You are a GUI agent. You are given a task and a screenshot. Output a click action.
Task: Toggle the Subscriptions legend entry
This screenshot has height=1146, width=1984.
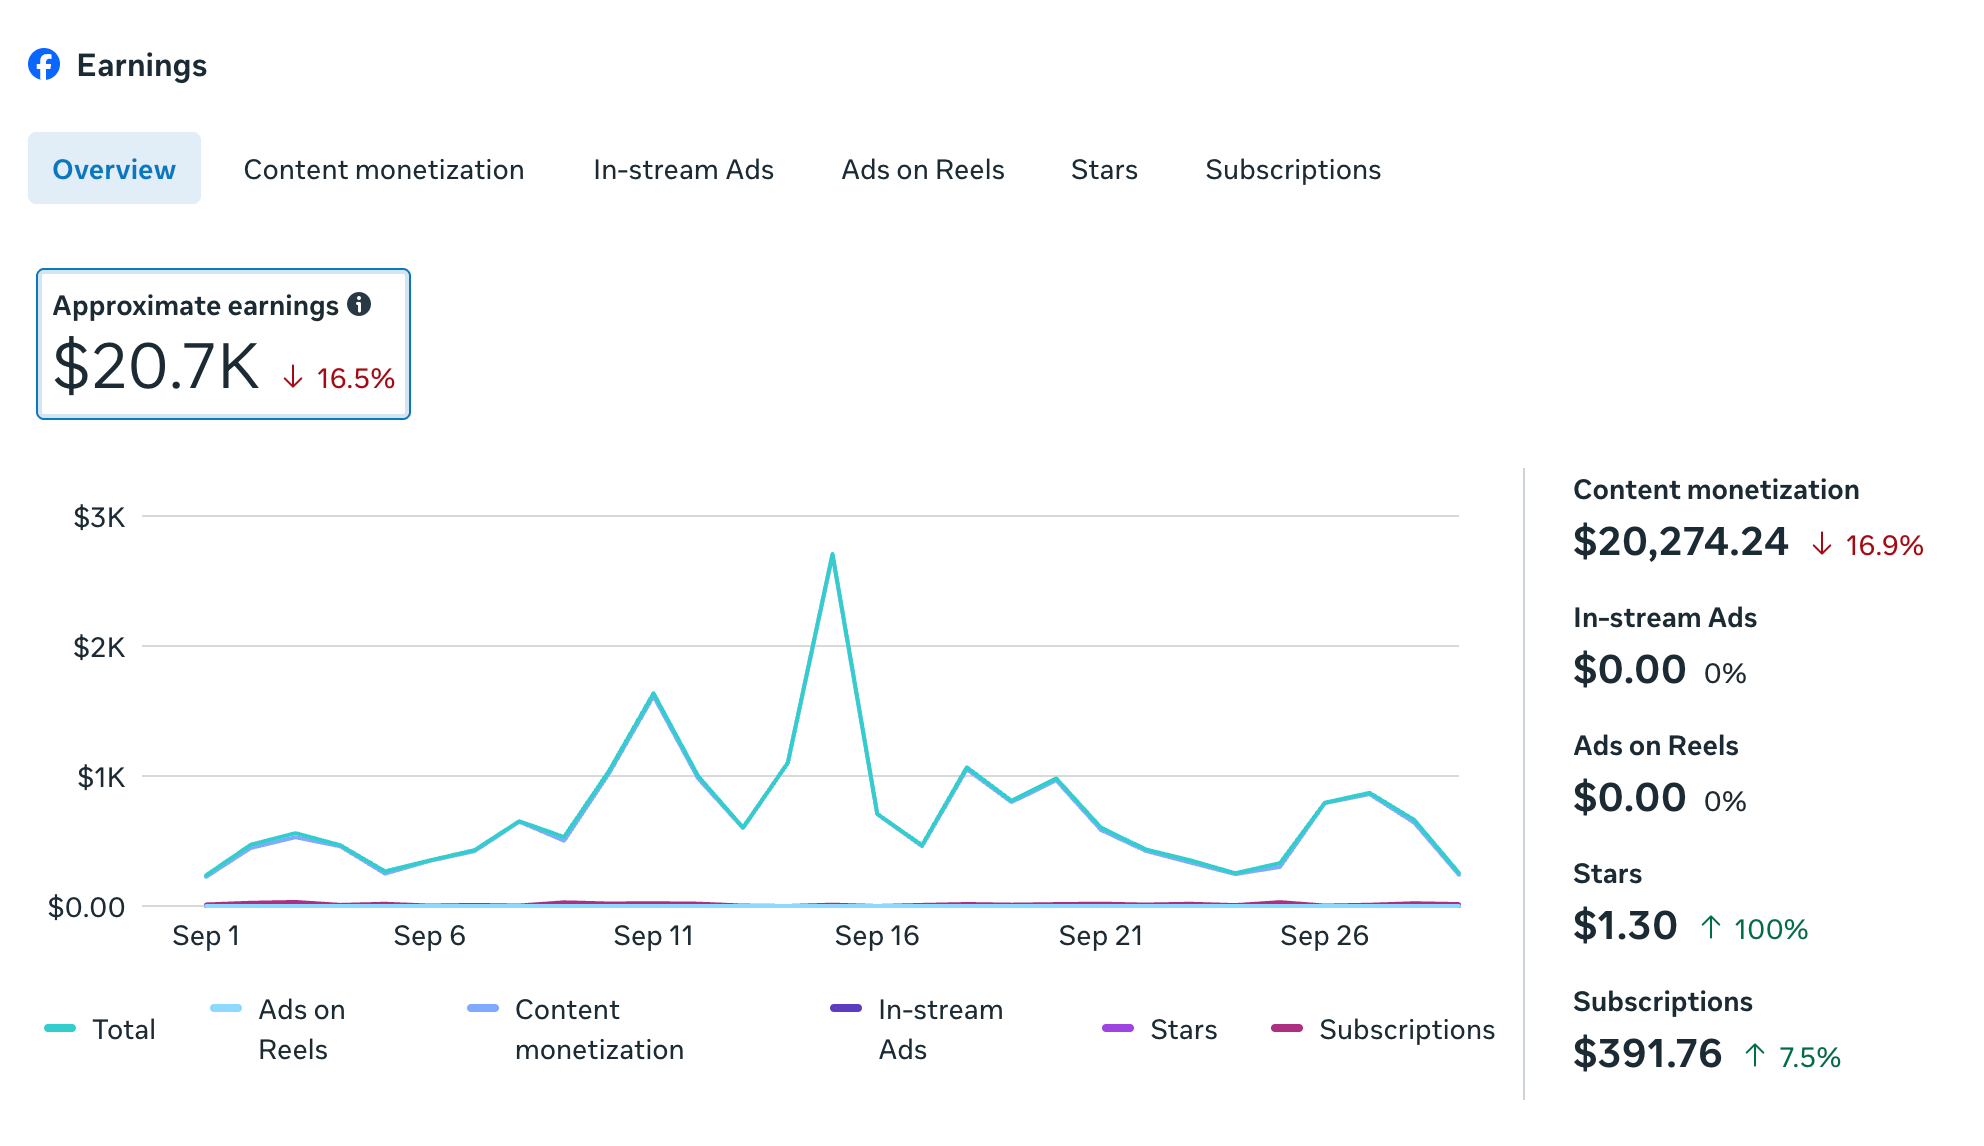pos(1406,1029)
